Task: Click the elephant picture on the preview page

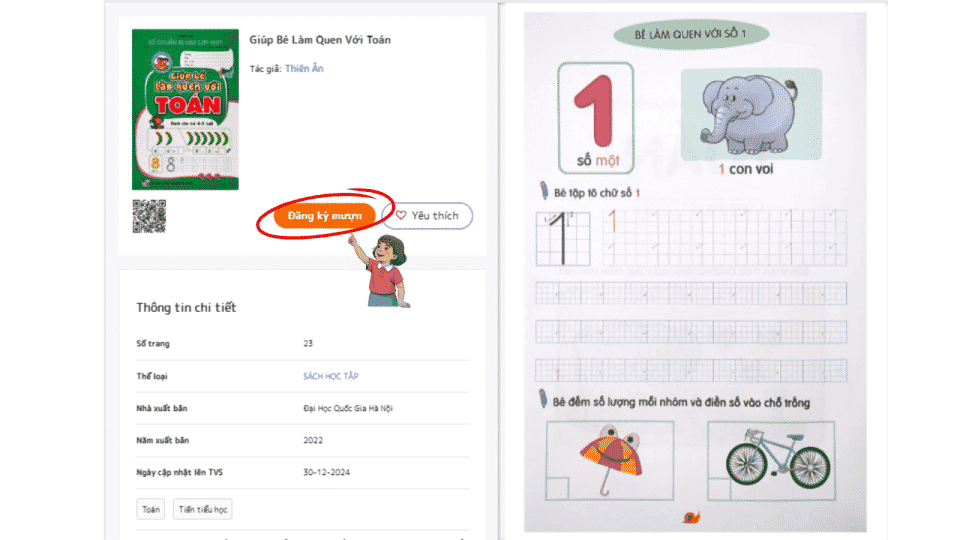Action: pos(751,114)
